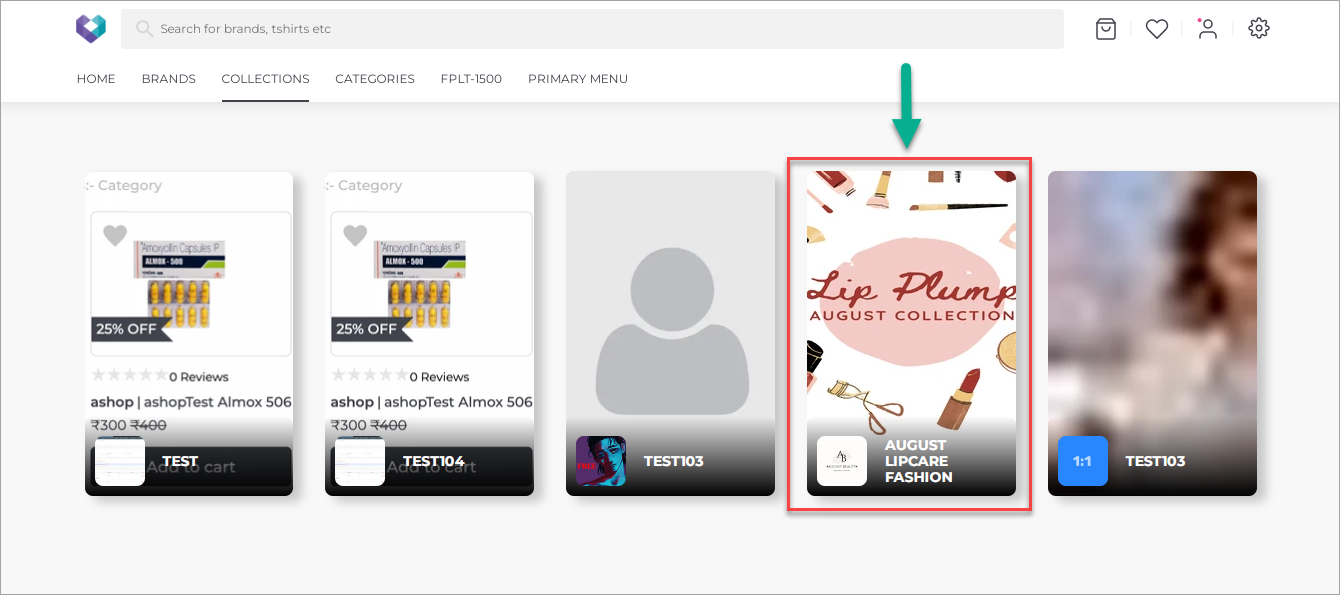Screen dimensions: 1340x595
Task: Open the BRANDS menu item
Action: pos(169,79)
